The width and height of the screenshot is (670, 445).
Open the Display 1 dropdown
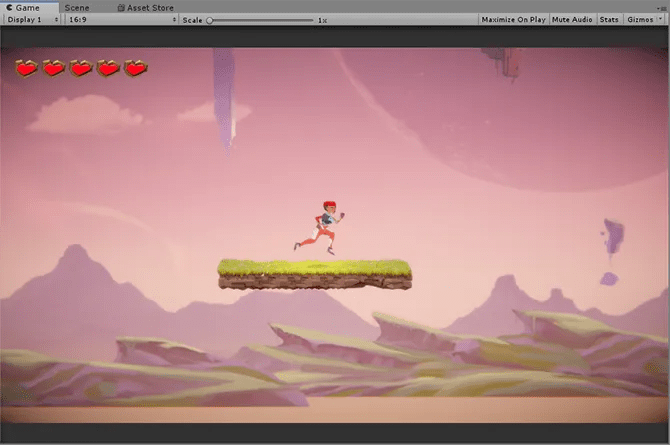[x=32, y=20]
